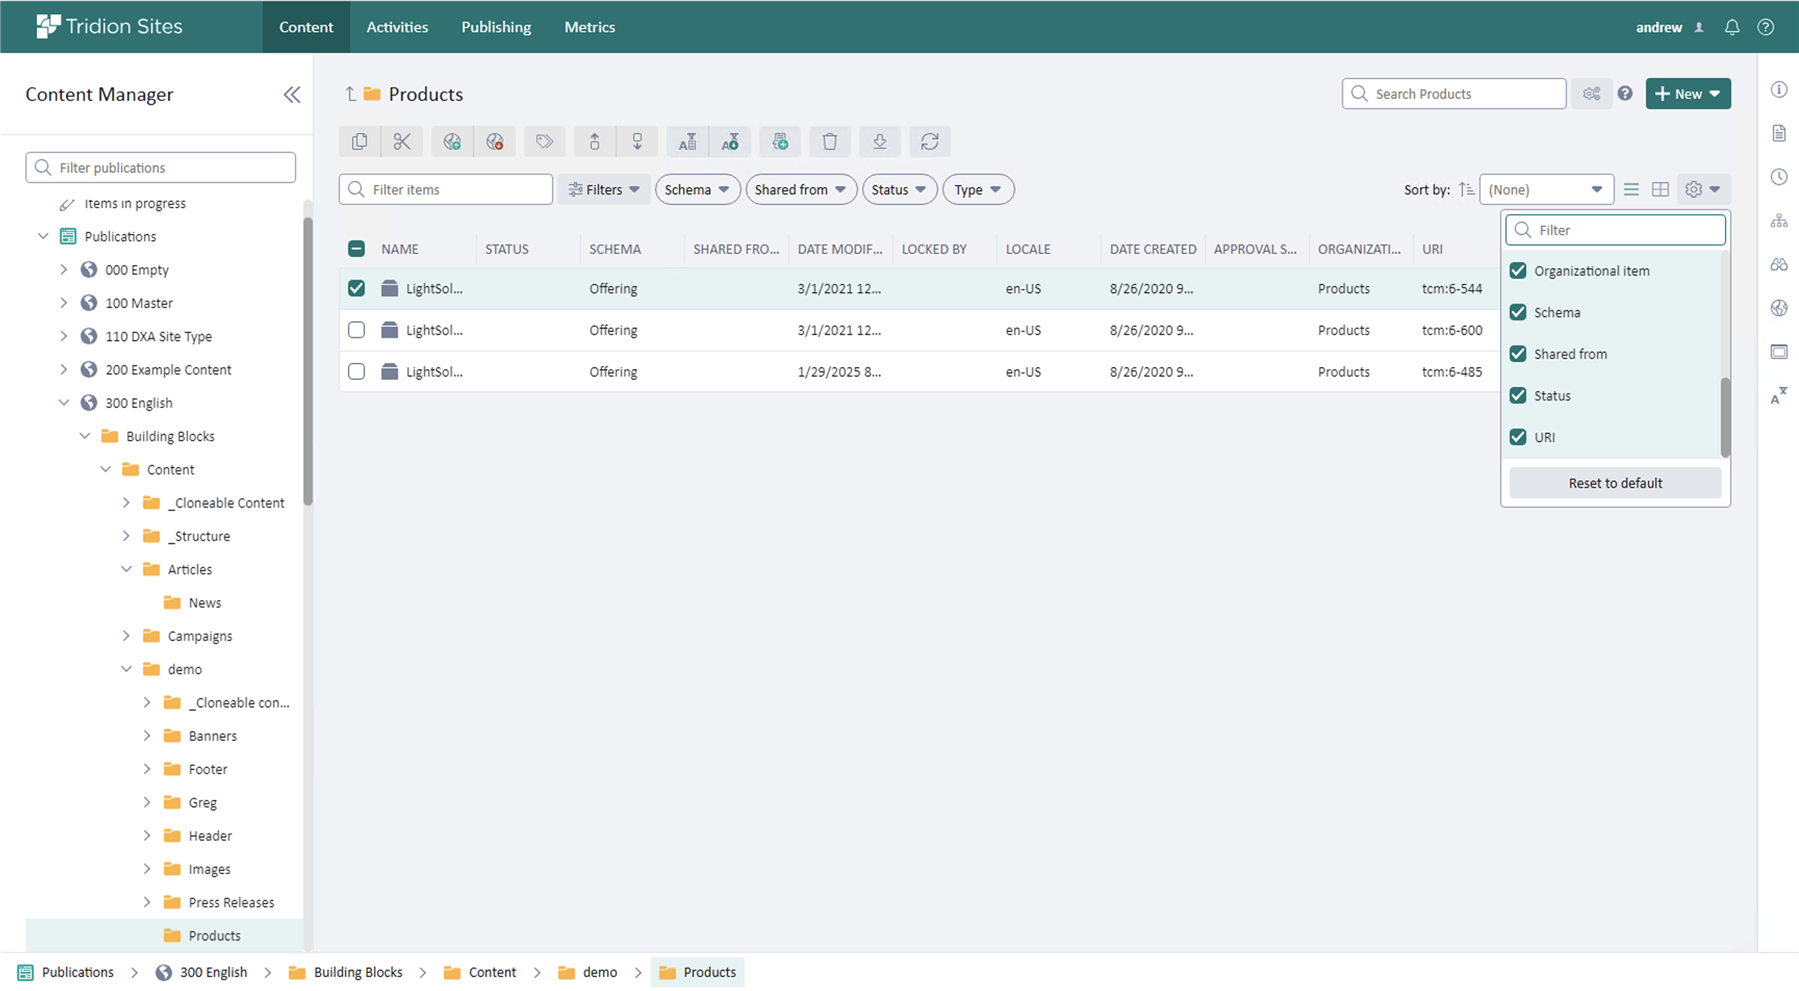Refresh the Products item list

pyautogui.click(x=930, y=141)
